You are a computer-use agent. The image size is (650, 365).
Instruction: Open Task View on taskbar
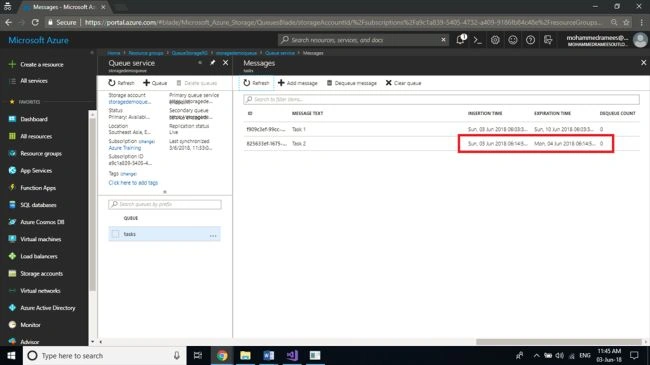click(x=198, y=355)
